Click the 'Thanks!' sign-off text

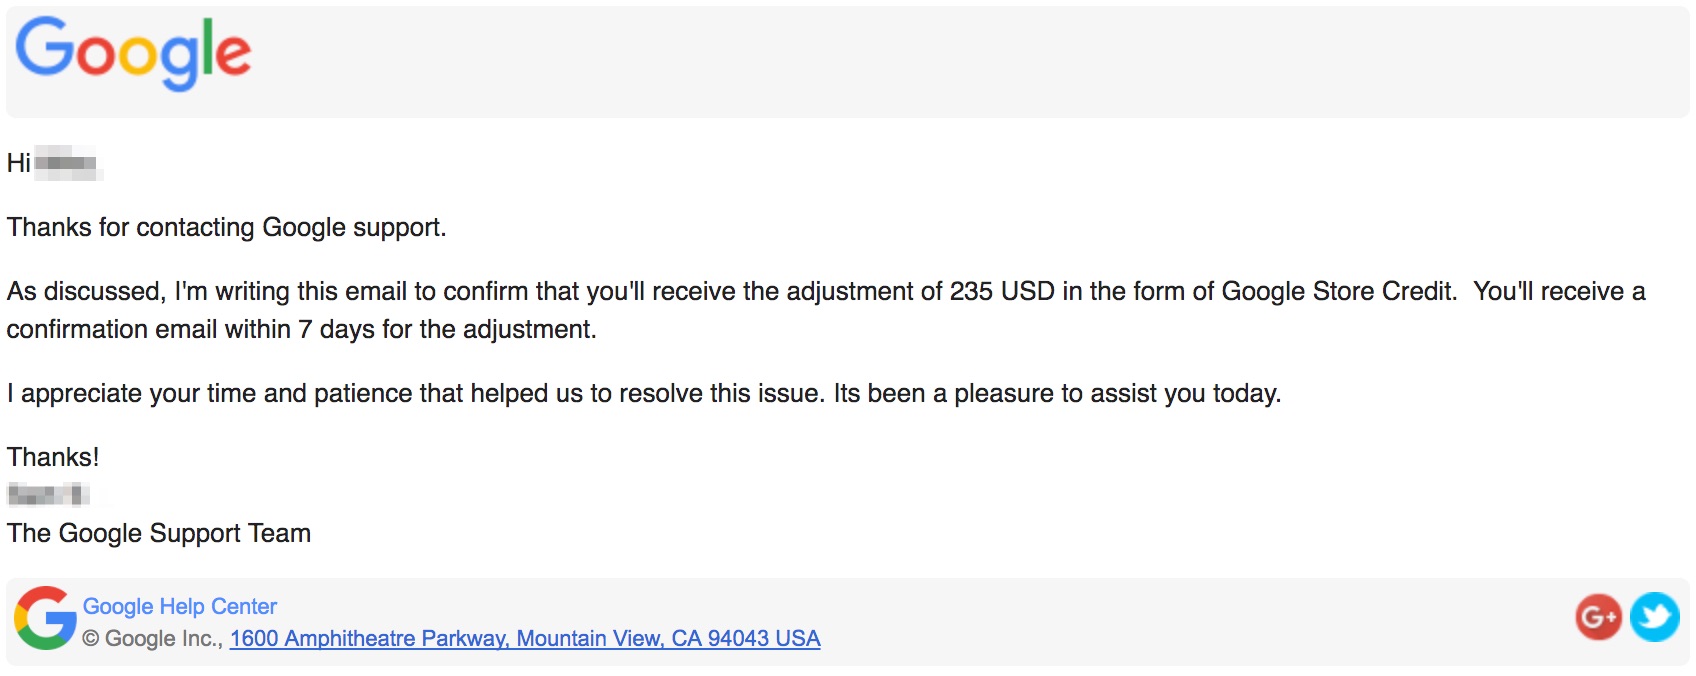53,457
